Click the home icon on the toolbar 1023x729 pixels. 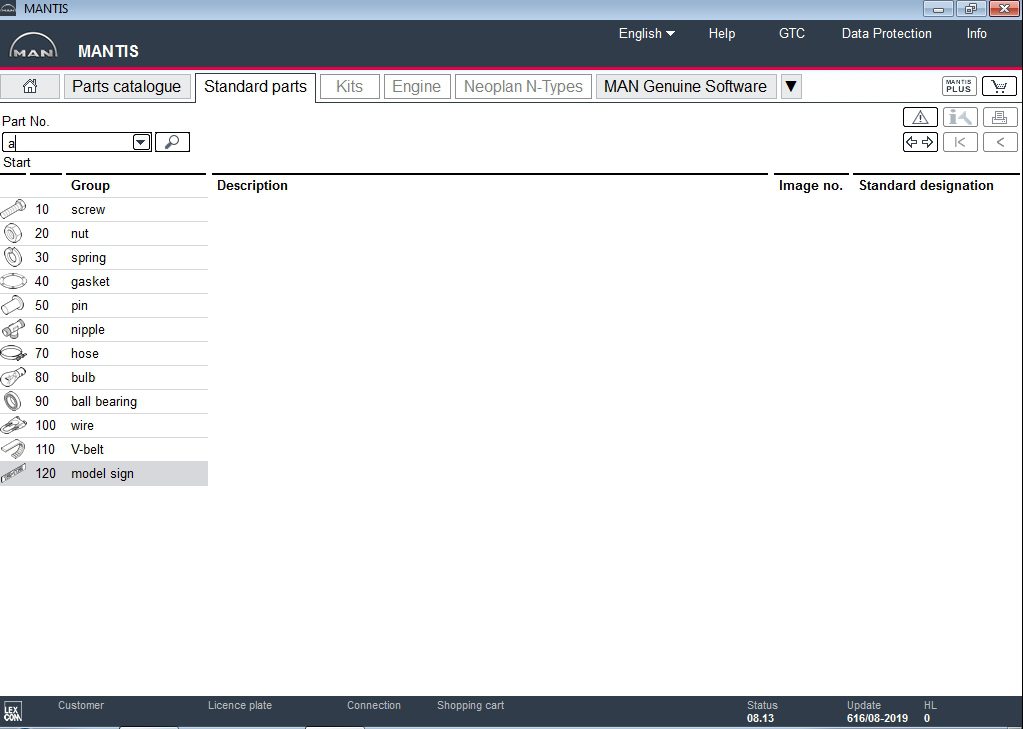point(30,86)
